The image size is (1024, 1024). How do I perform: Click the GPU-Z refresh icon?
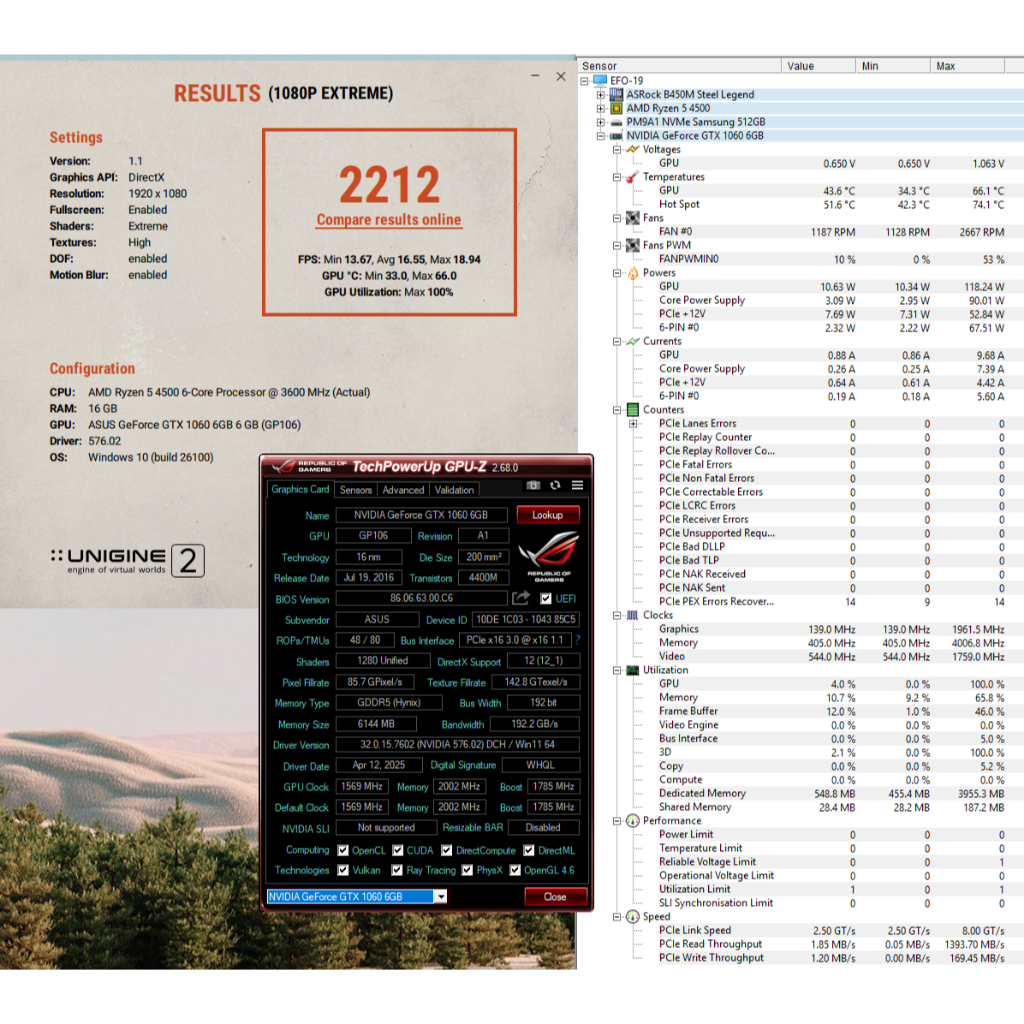tap(555, 486)
